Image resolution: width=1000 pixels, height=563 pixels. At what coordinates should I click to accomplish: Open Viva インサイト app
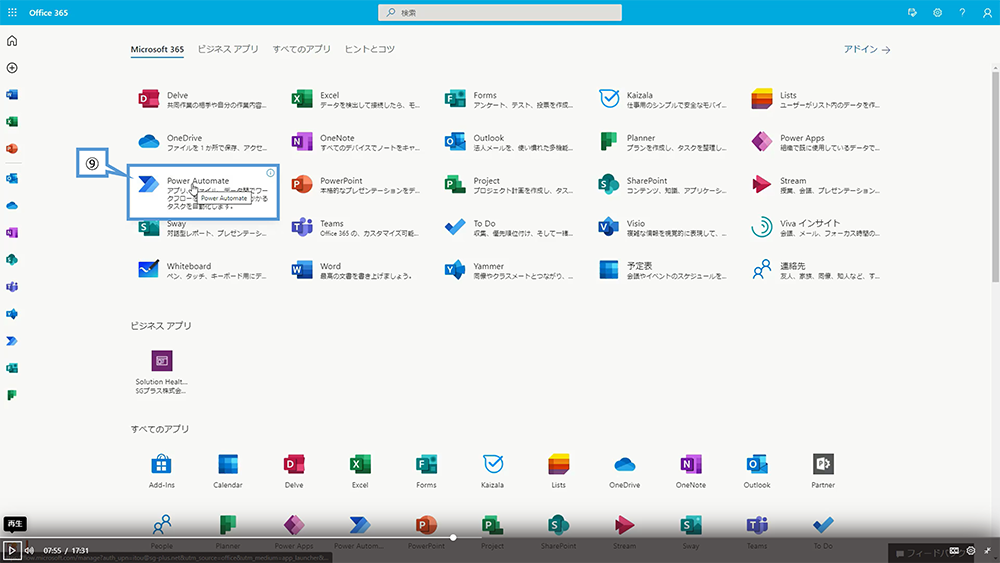(816, 228)
